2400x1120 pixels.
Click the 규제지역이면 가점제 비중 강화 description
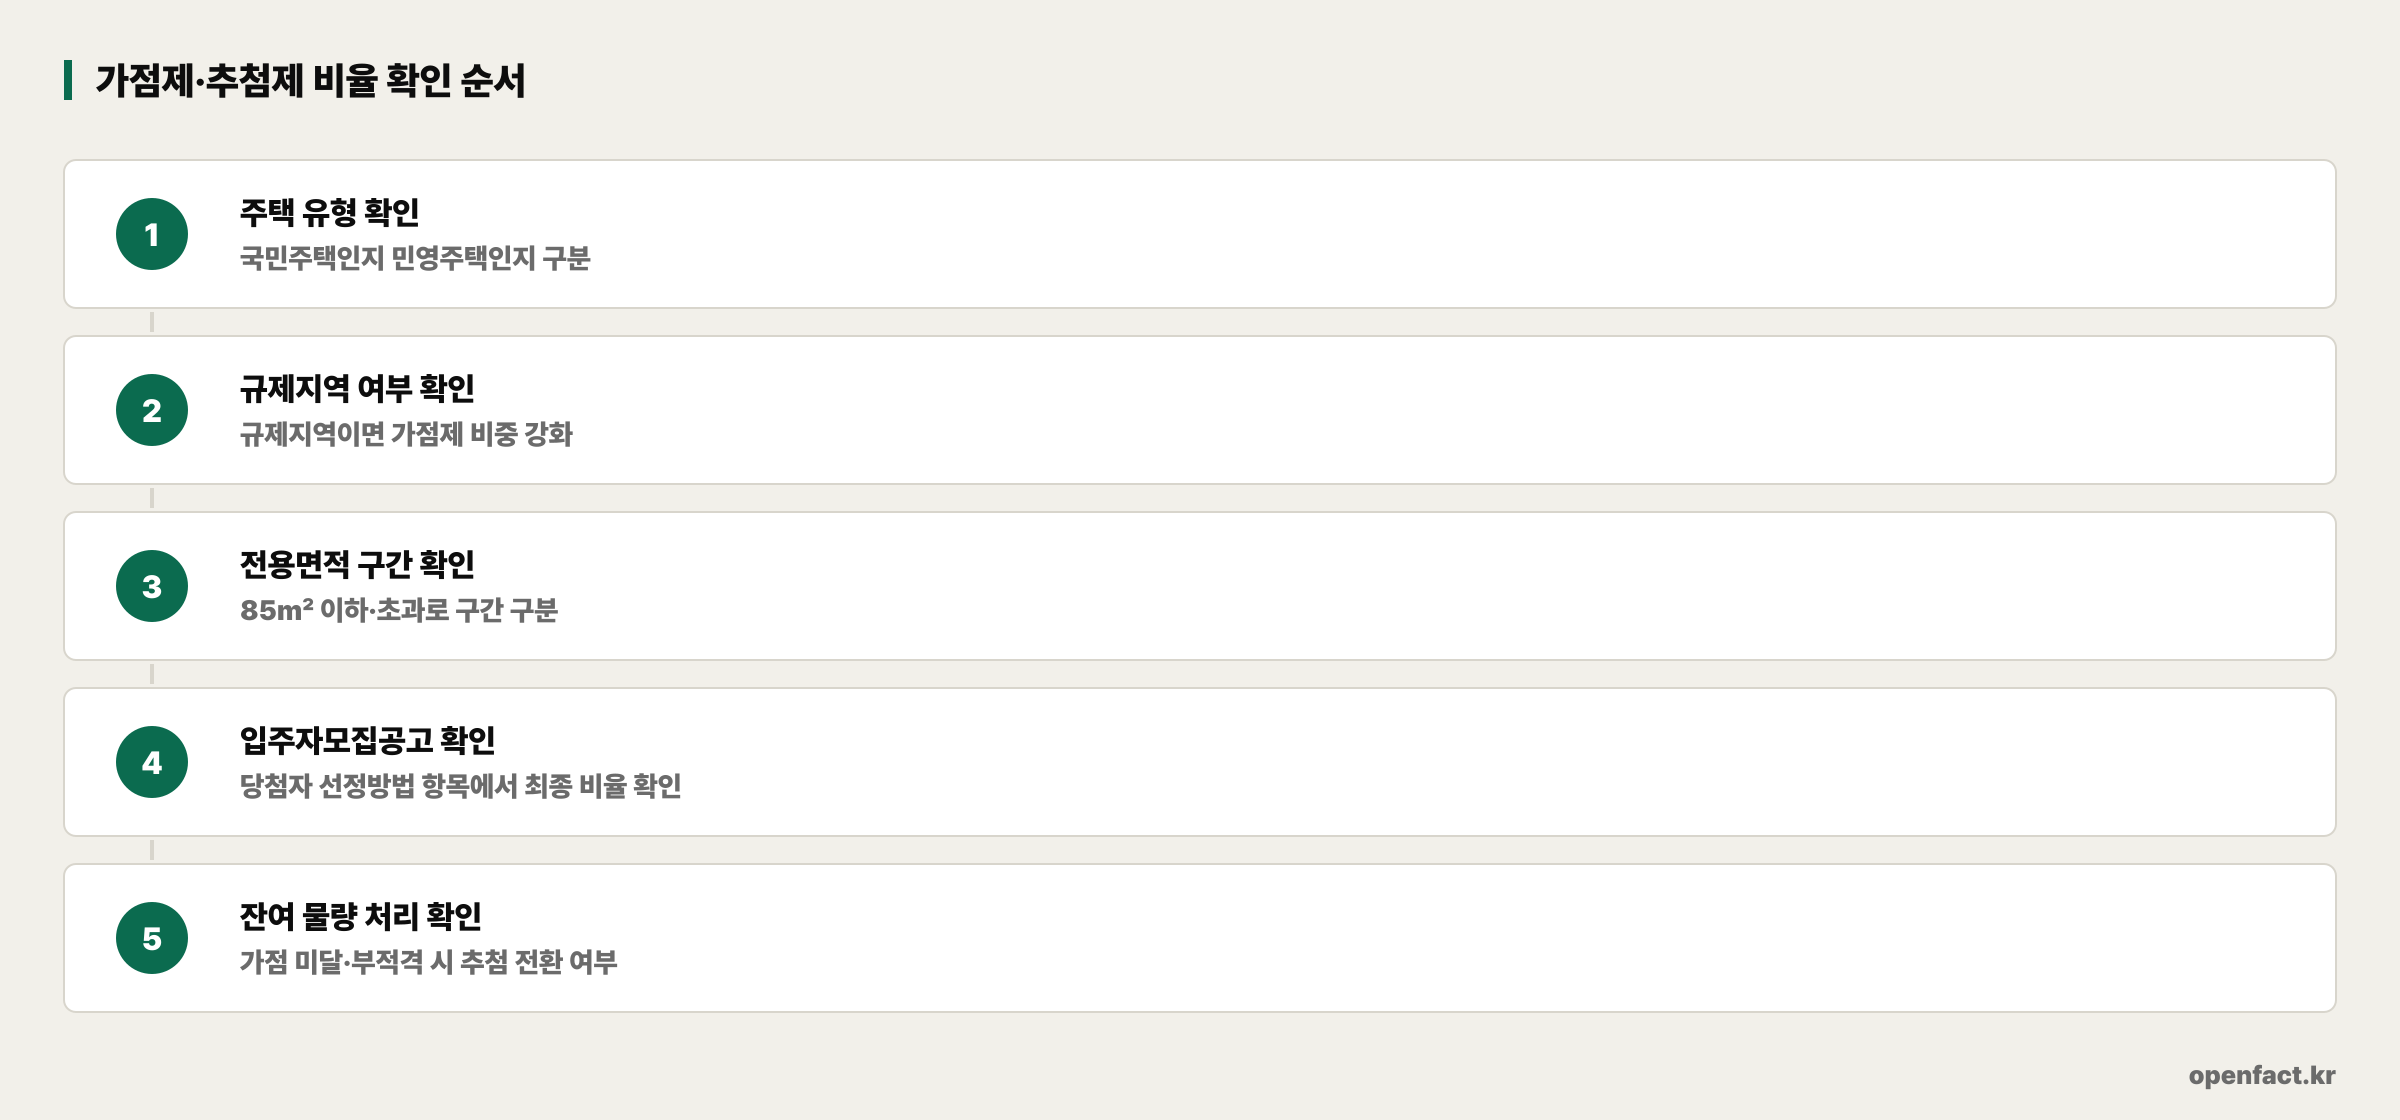(406, 434)
